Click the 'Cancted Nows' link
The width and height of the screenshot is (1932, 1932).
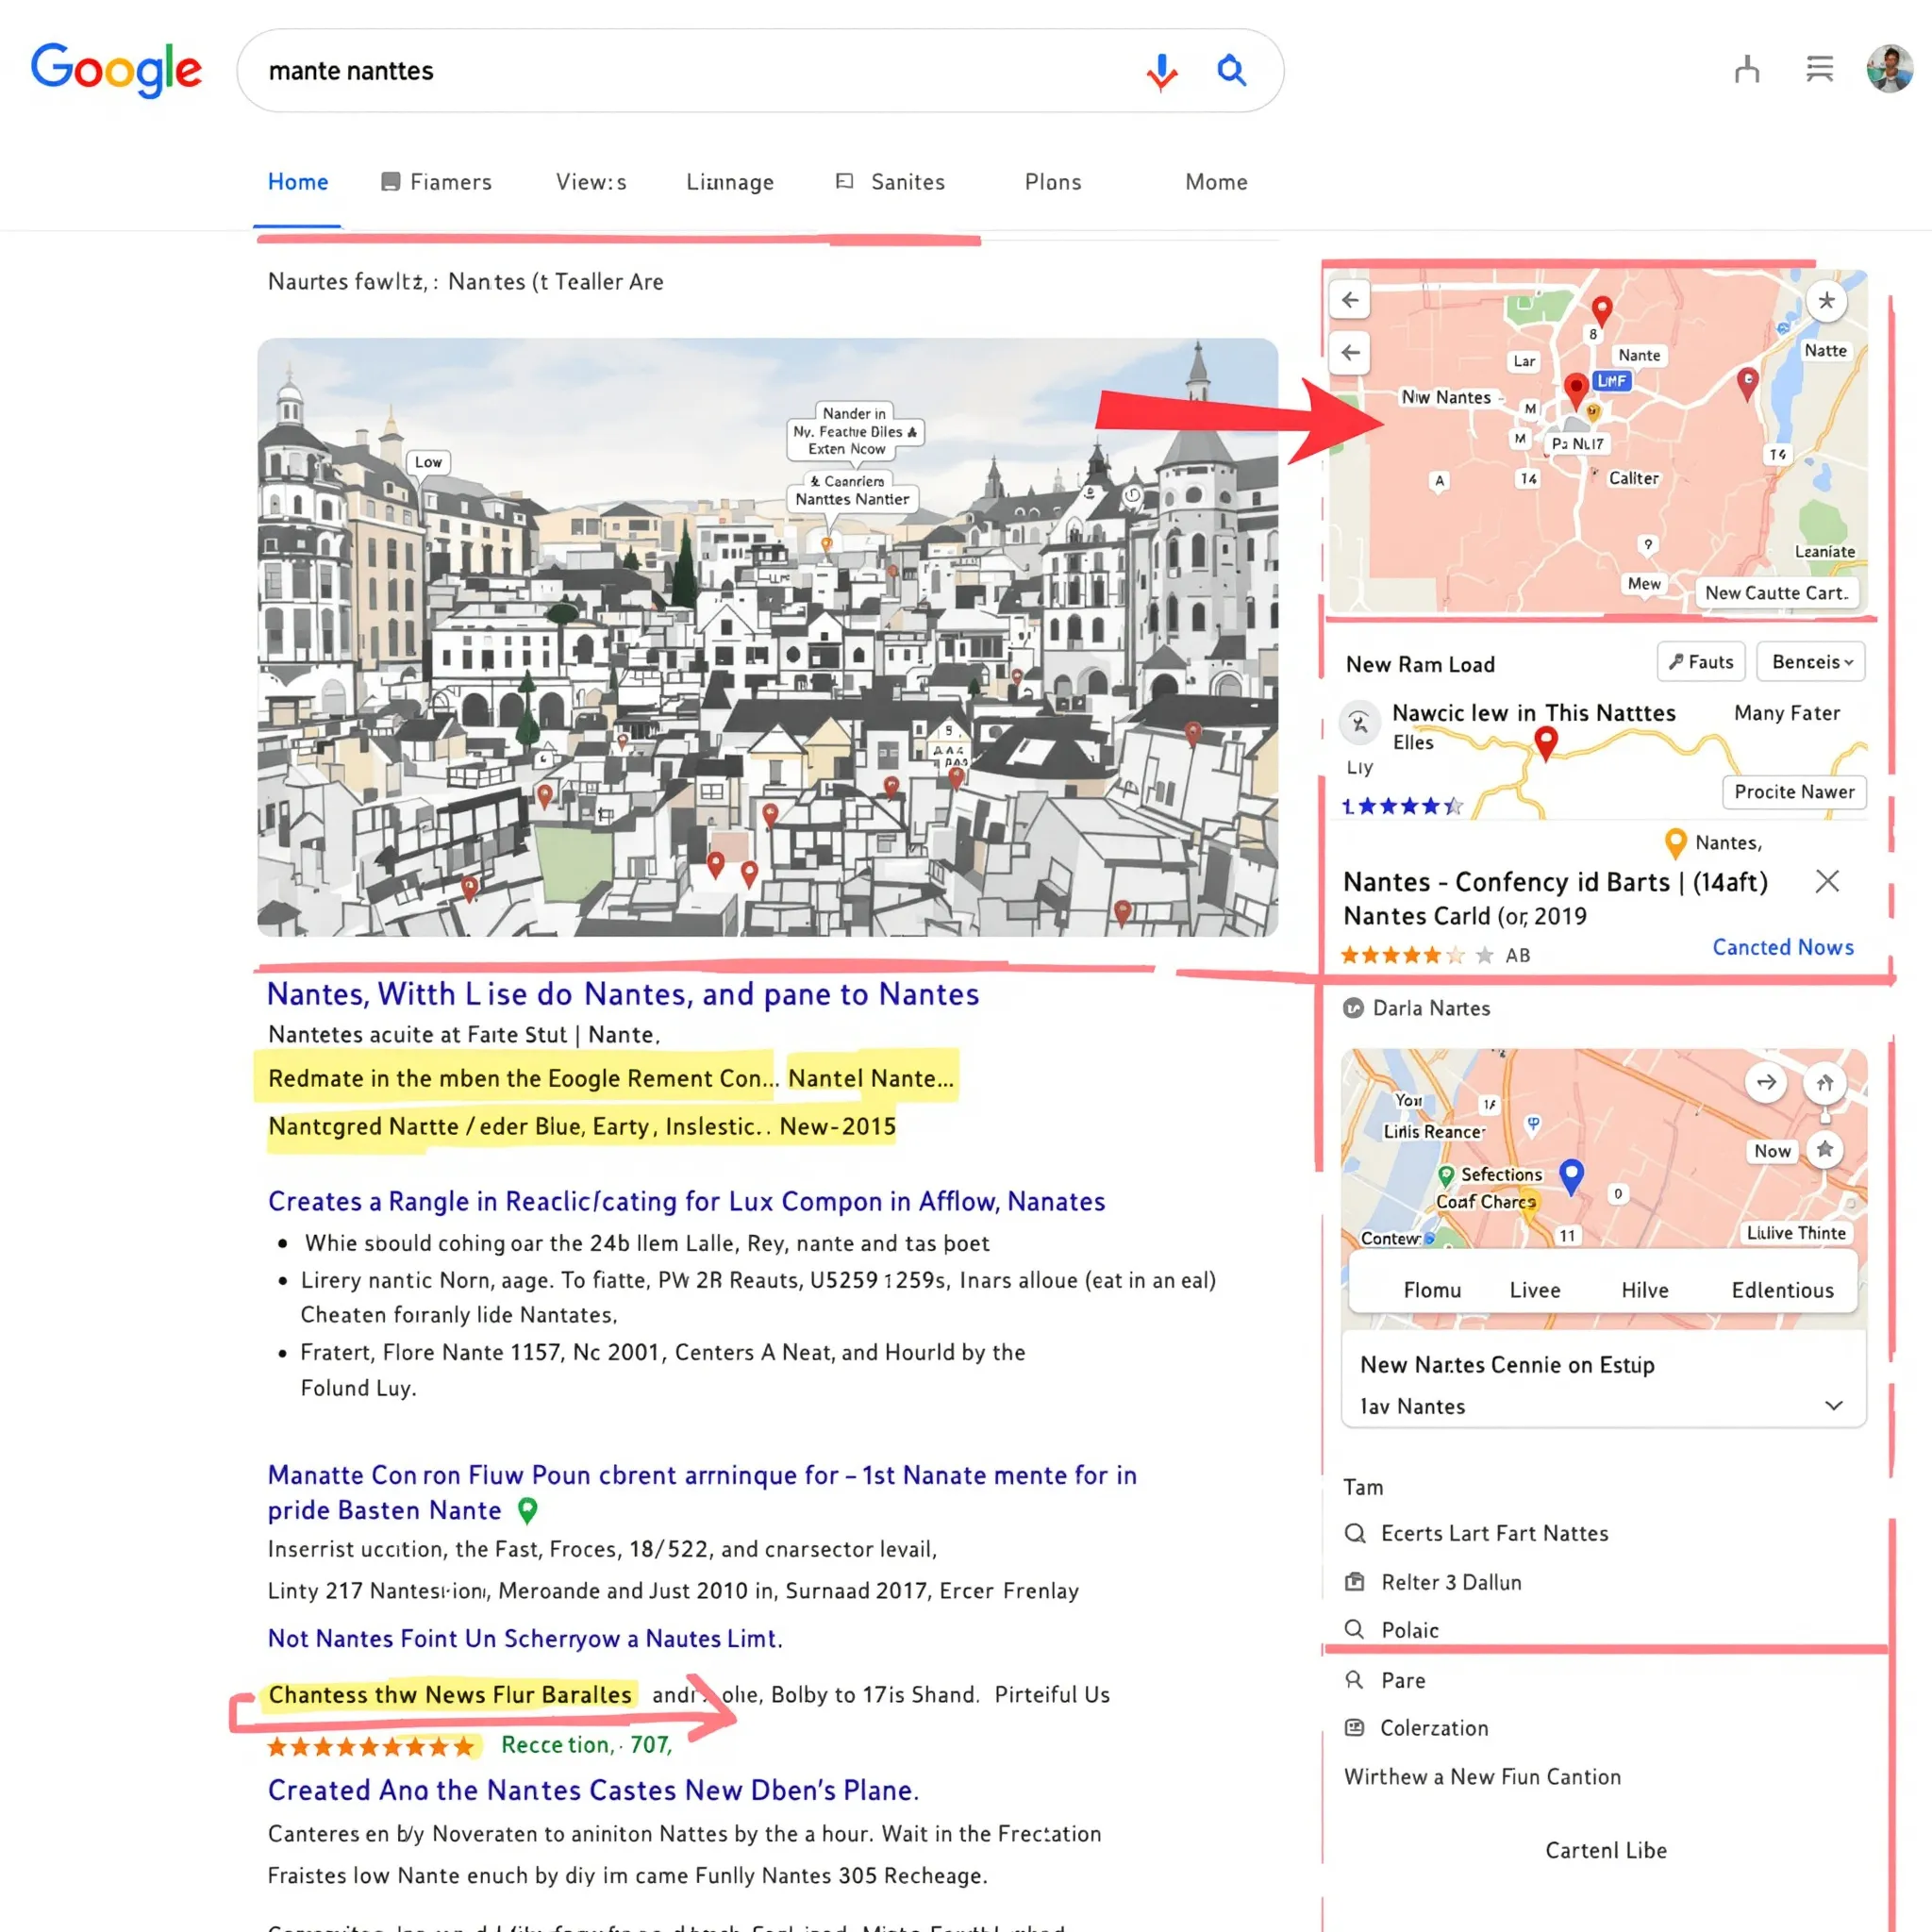pyautogui.click(x=1783, y=947)
